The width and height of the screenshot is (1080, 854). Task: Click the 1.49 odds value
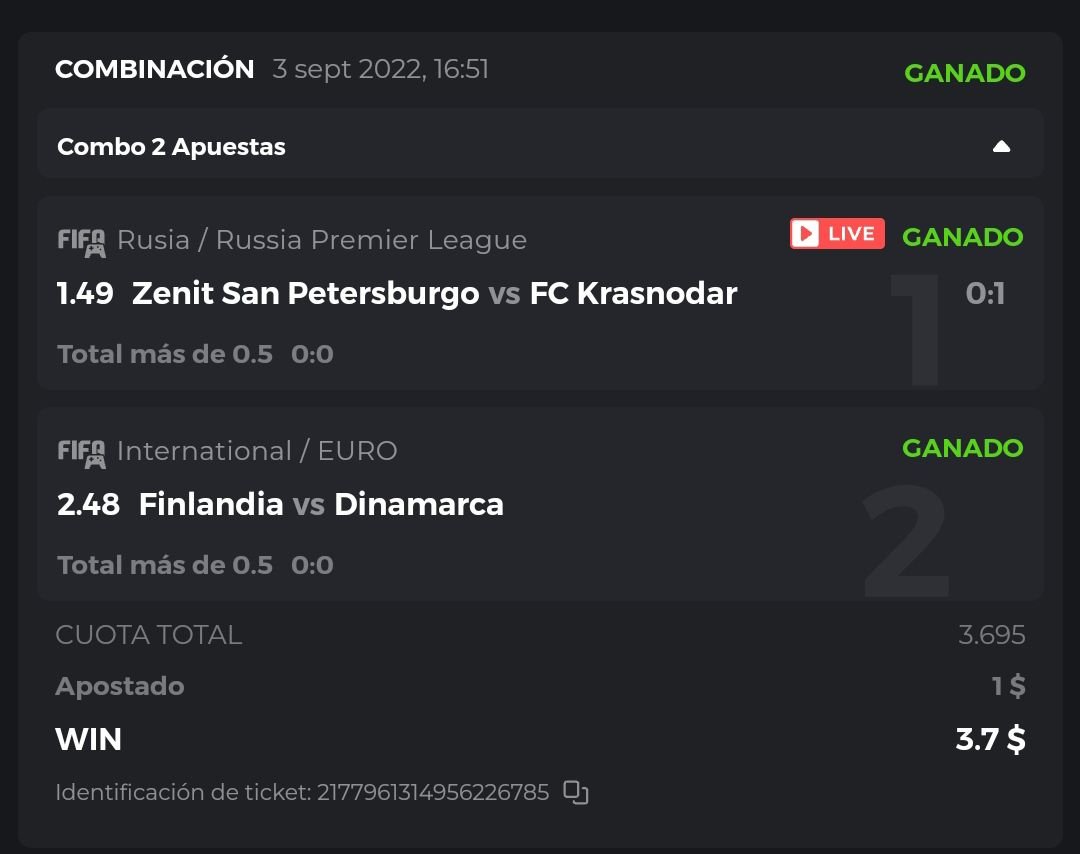click(x=85, y=293)
